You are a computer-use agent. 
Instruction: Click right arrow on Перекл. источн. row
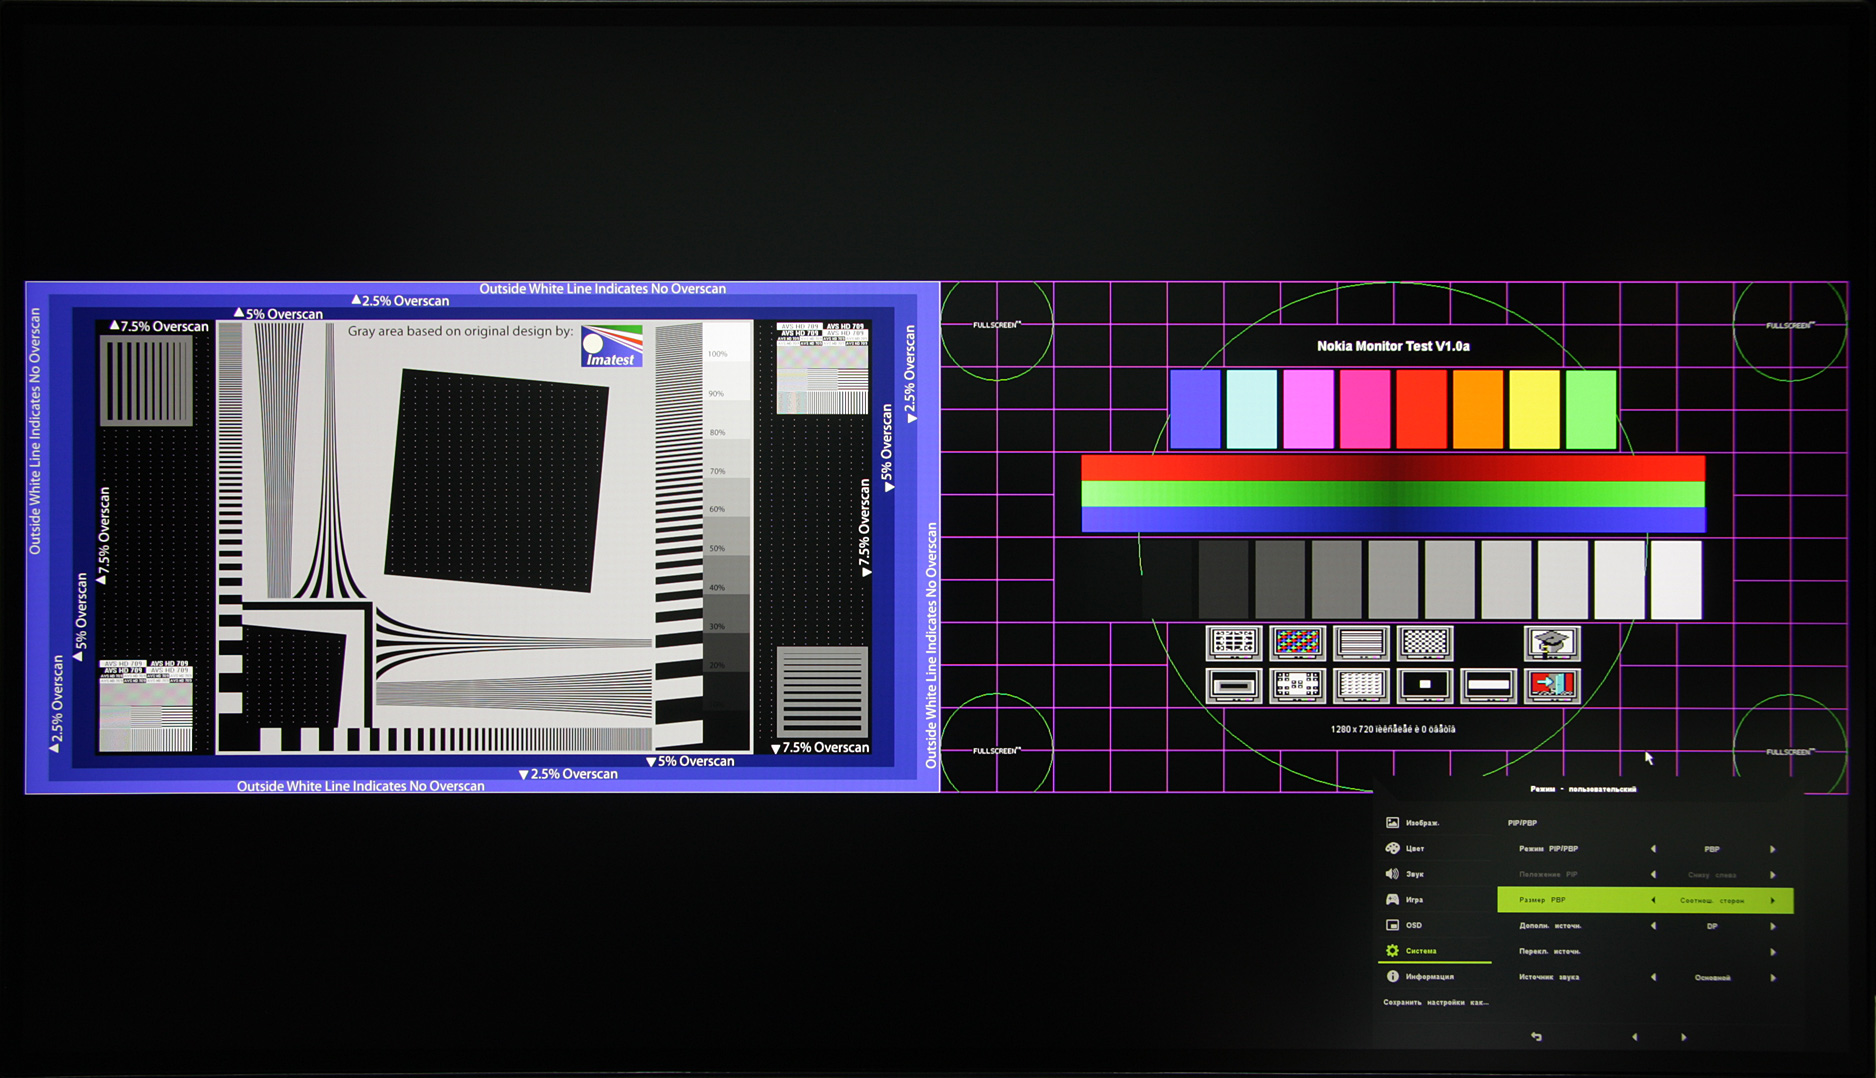1773,952
